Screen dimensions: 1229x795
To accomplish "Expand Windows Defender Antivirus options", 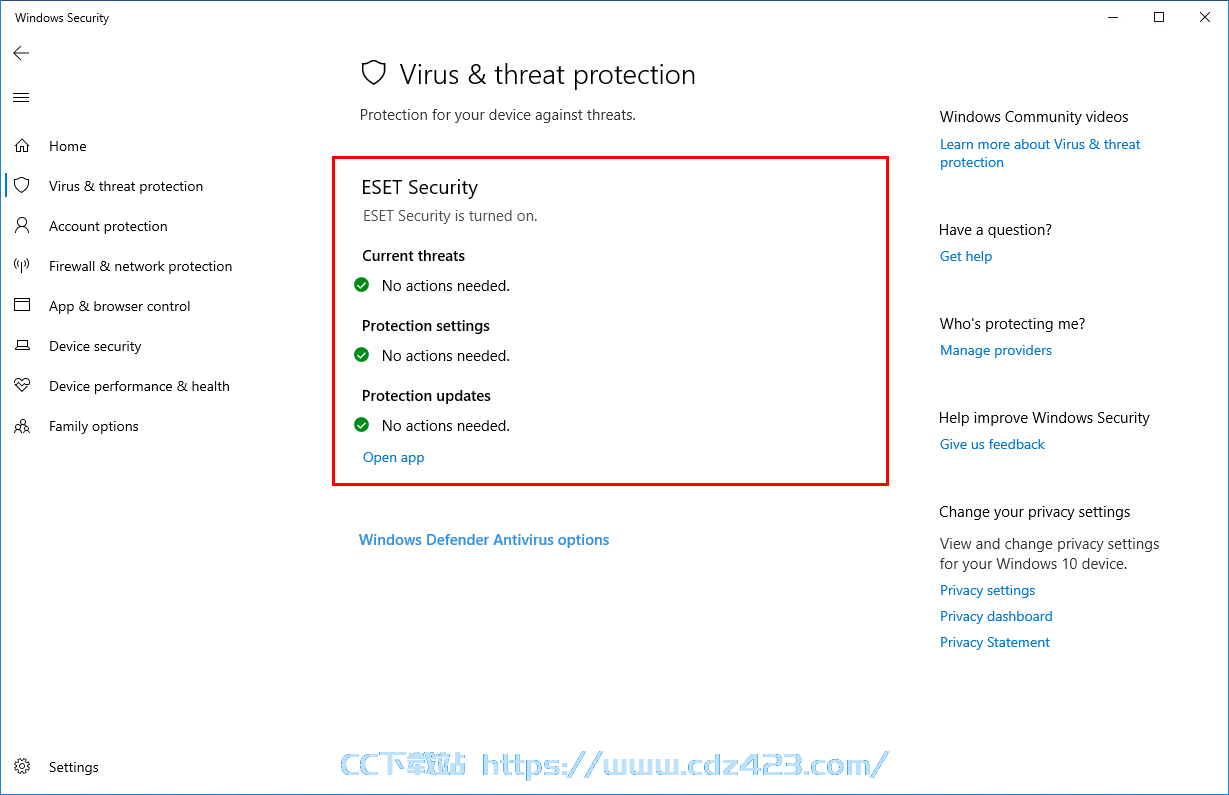I will (484, 540).
